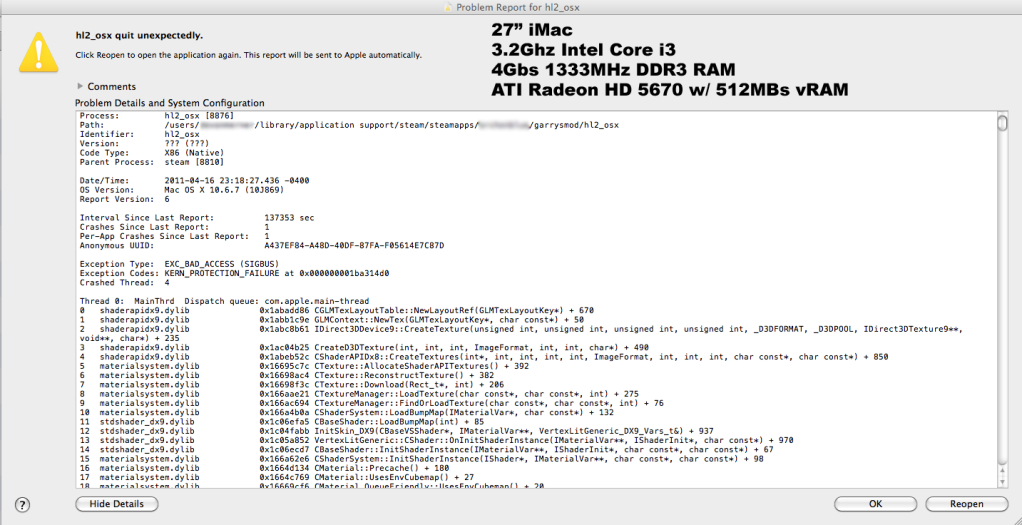Reopen the hl2_osx application
Screen dimensions: 1022x525
(x=967, y=504)
